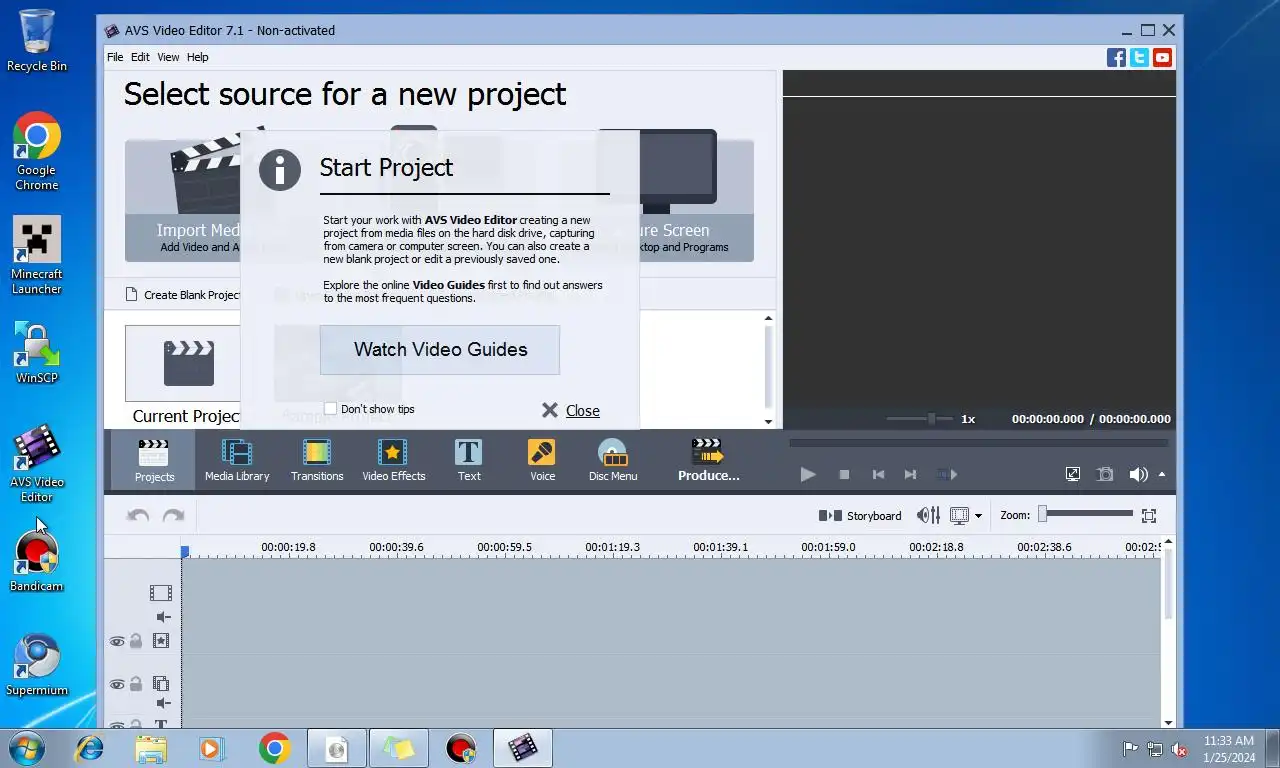Click the video effects track star icon
1280x768 pixels.
coord(160,641)
